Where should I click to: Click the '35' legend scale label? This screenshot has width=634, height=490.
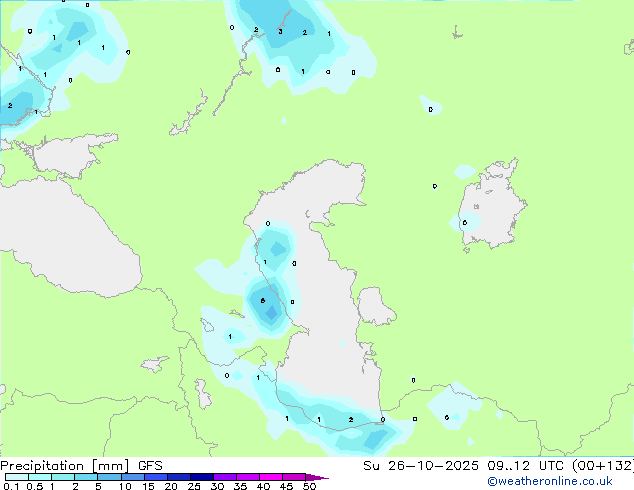click(x=240, y=486)
